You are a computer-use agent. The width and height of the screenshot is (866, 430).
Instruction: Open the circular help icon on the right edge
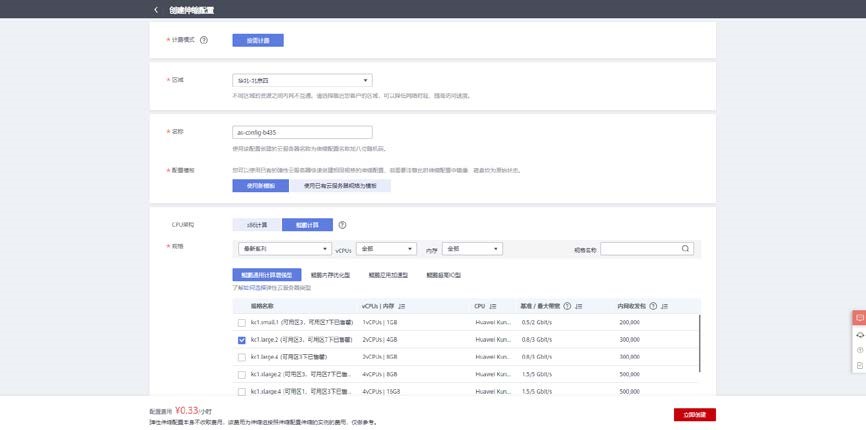[859, 350]
